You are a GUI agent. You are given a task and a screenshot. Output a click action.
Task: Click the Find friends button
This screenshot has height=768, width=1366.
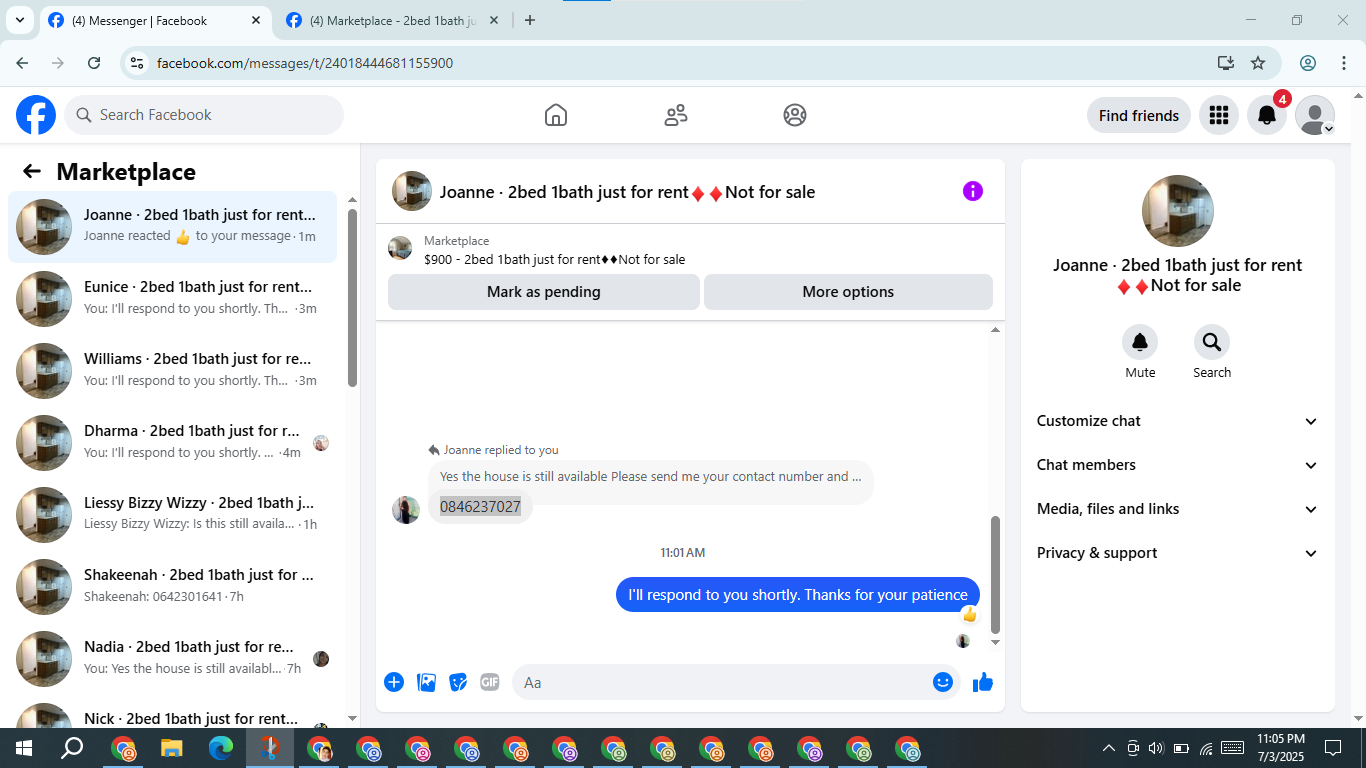pyautogui.click(x=1139, y=115)
